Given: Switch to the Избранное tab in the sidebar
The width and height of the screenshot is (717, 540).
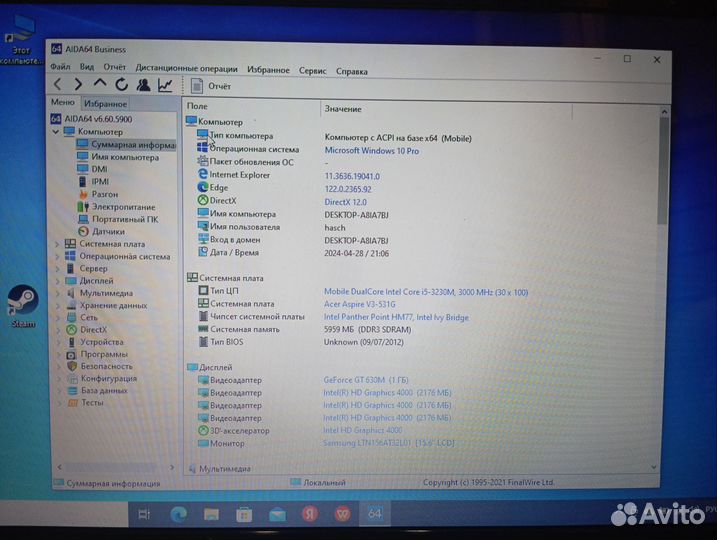Looking at the screenshot, I should point(105,104).
